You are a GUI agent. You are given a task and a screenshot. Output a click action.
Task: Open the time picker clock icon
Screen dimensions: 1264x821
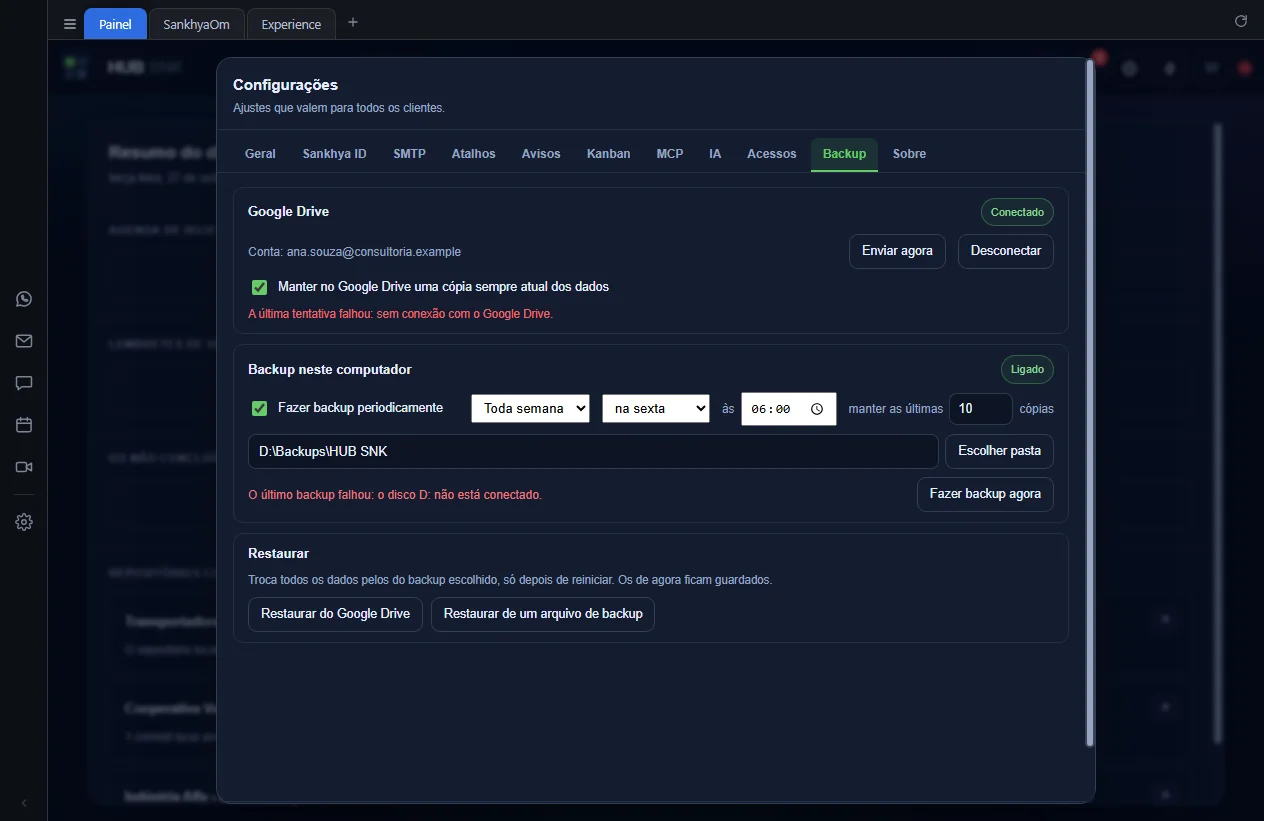click(x=817, y=409)
